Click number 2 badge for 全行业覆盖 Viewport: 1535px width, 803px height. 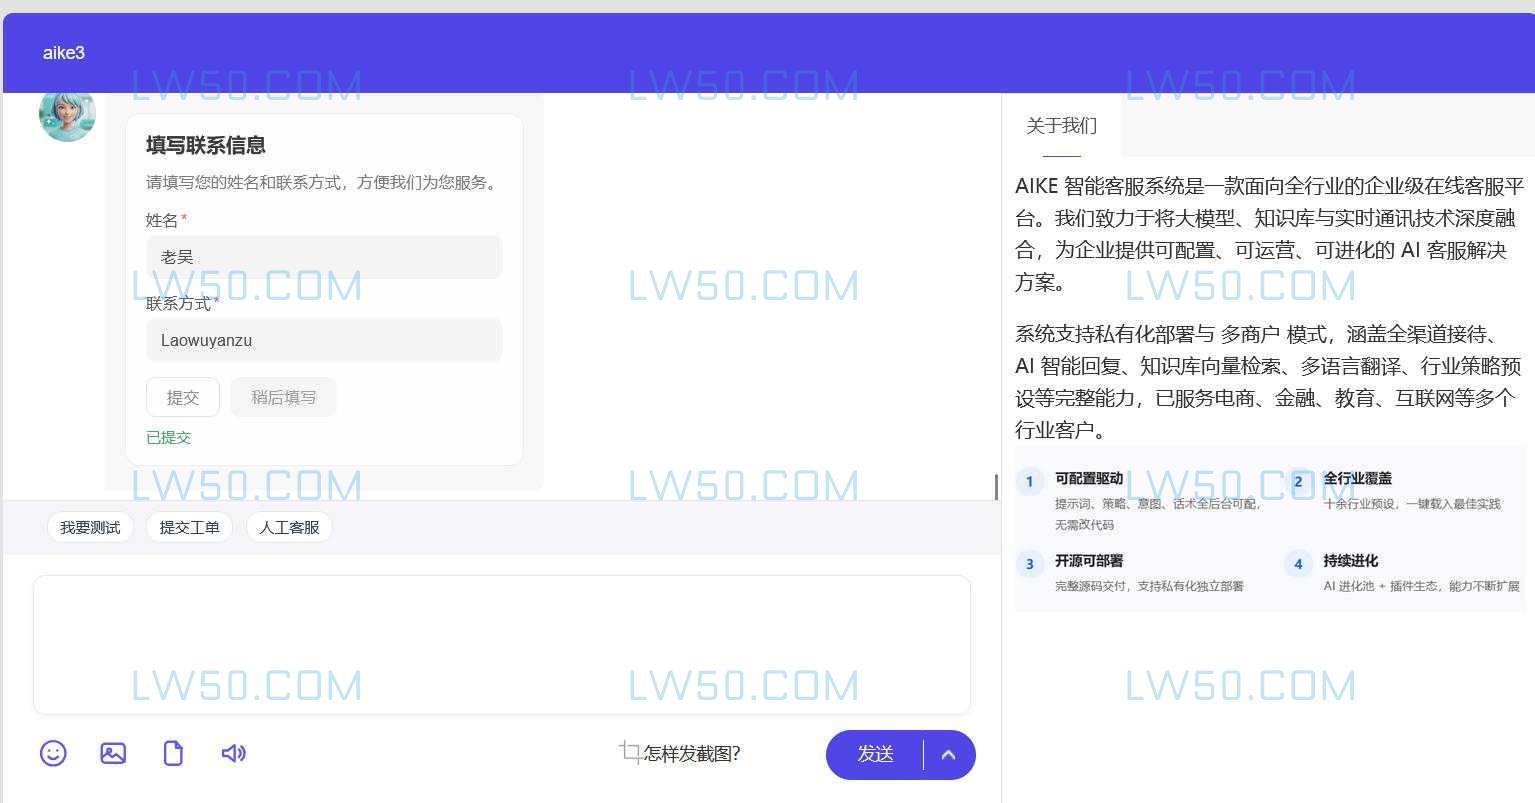tap(1298, 482)
